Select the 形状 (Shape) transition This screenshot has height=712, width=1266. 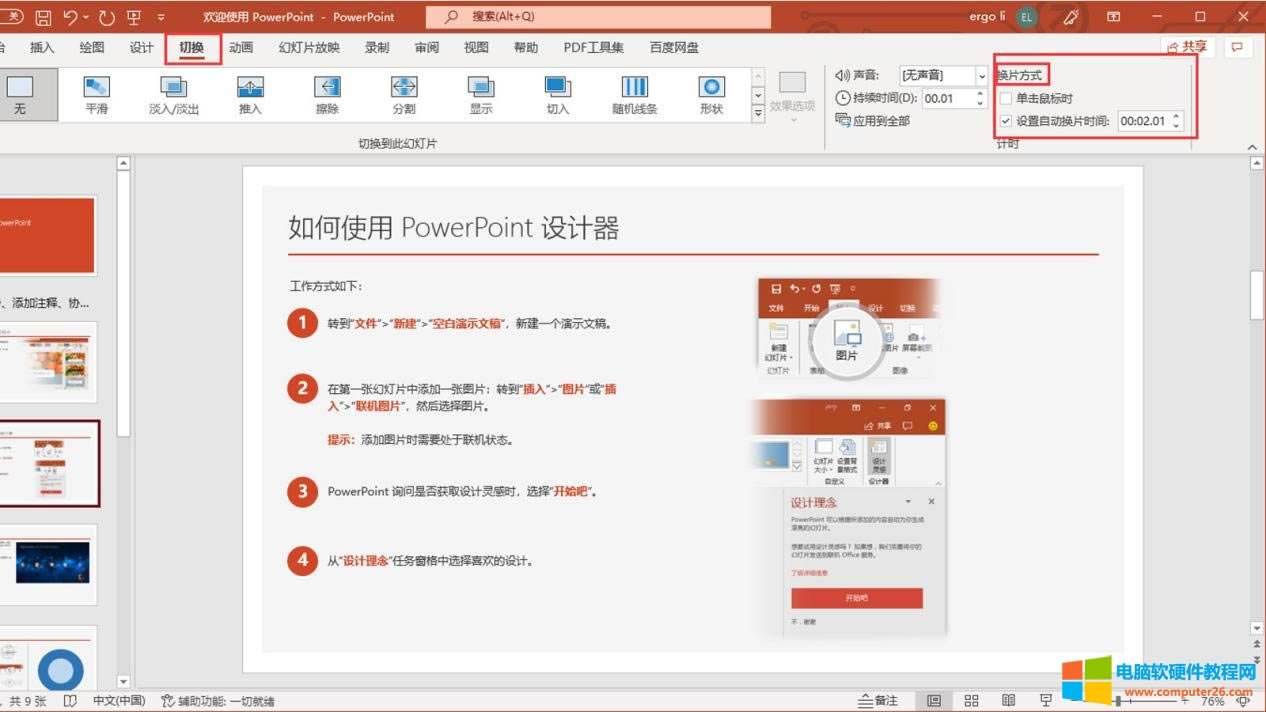pos(711,95)
